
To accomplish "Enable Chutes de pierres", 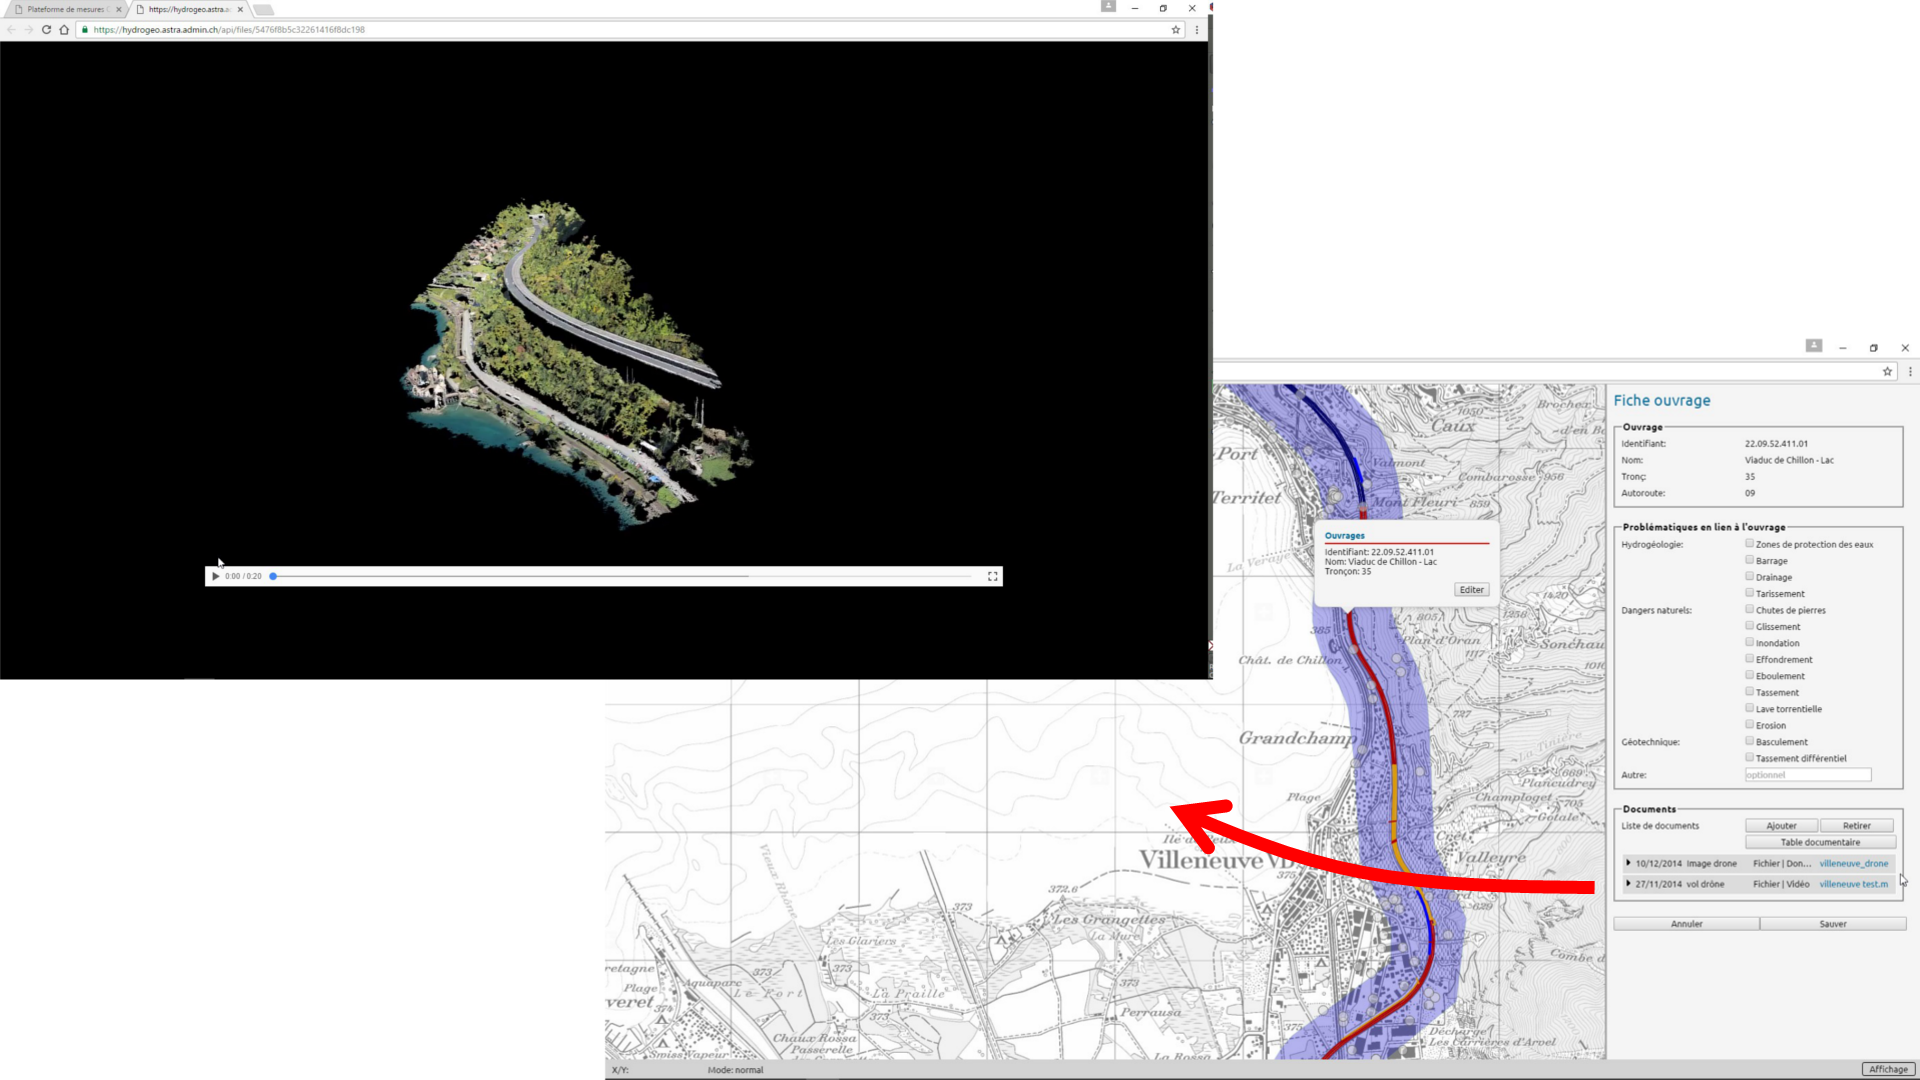I will coord(1750,610).
